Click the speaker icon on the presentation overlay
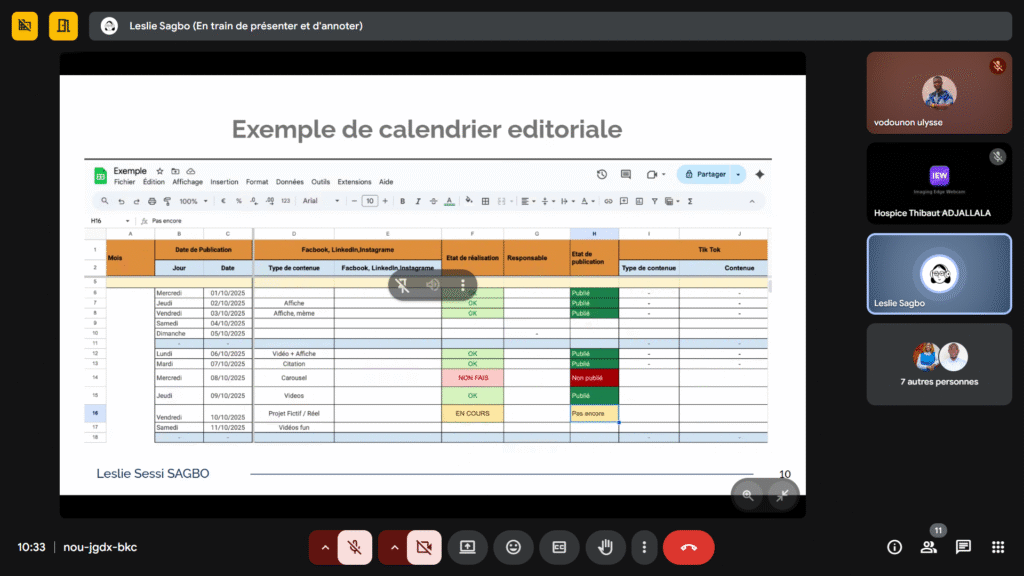Viewport: 1024px width, 576px height. pos(433,285)
